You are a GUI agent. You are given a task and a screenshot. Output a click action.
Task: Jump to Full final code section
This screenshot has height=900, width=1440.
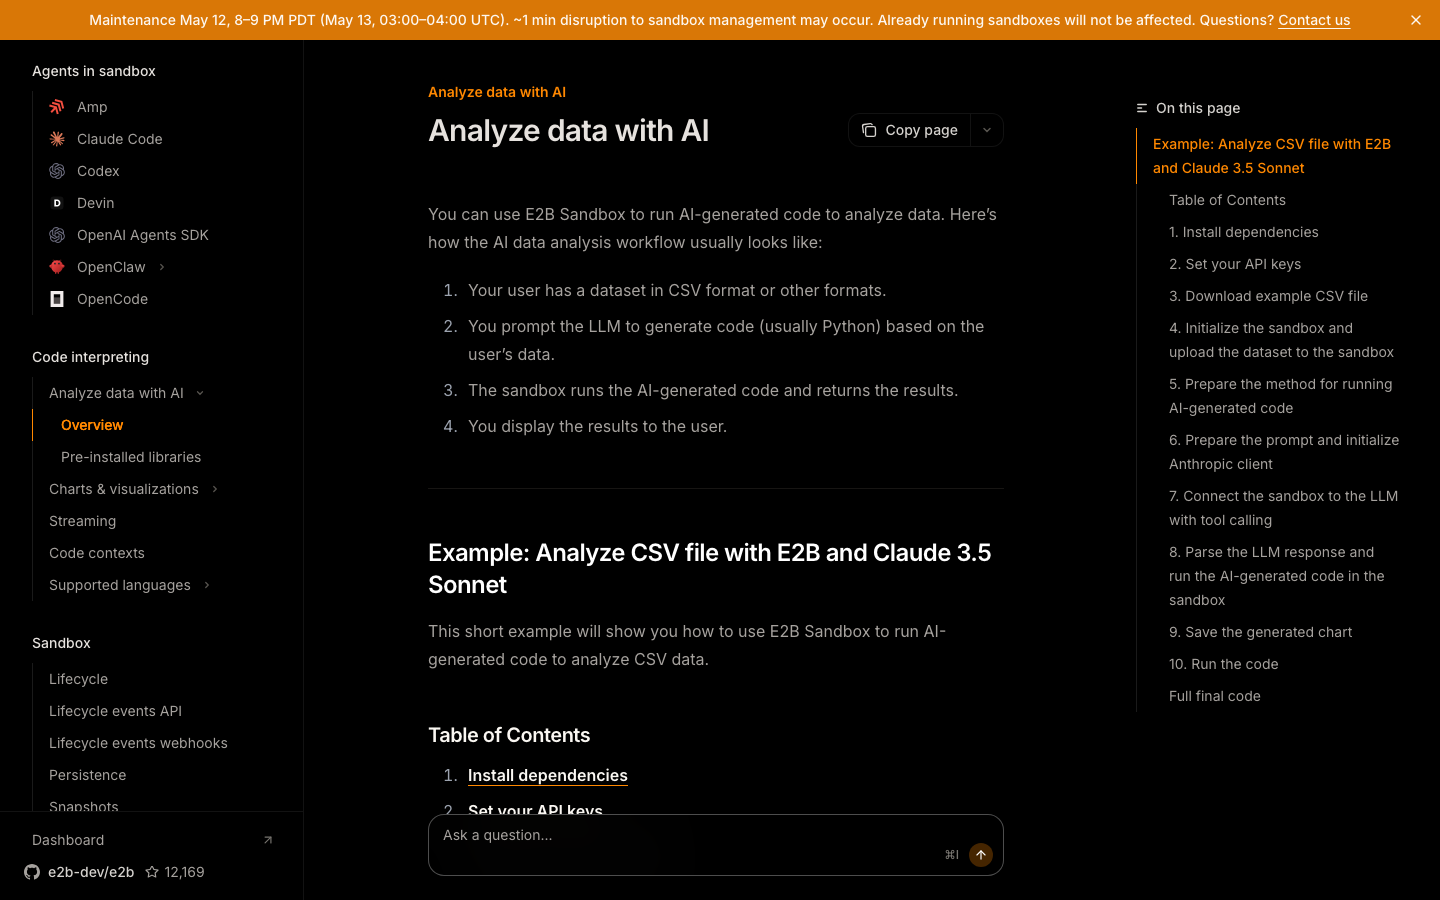coord(1214,696)
